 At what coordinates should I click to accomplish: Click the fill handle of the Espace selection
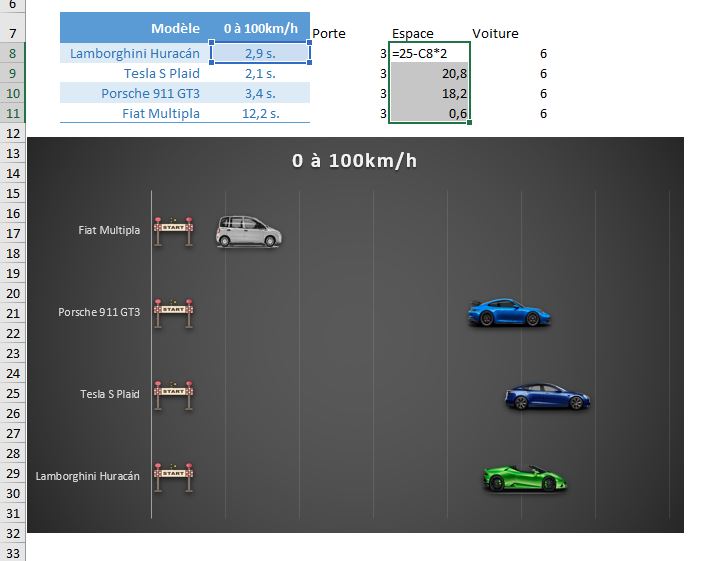469,122
